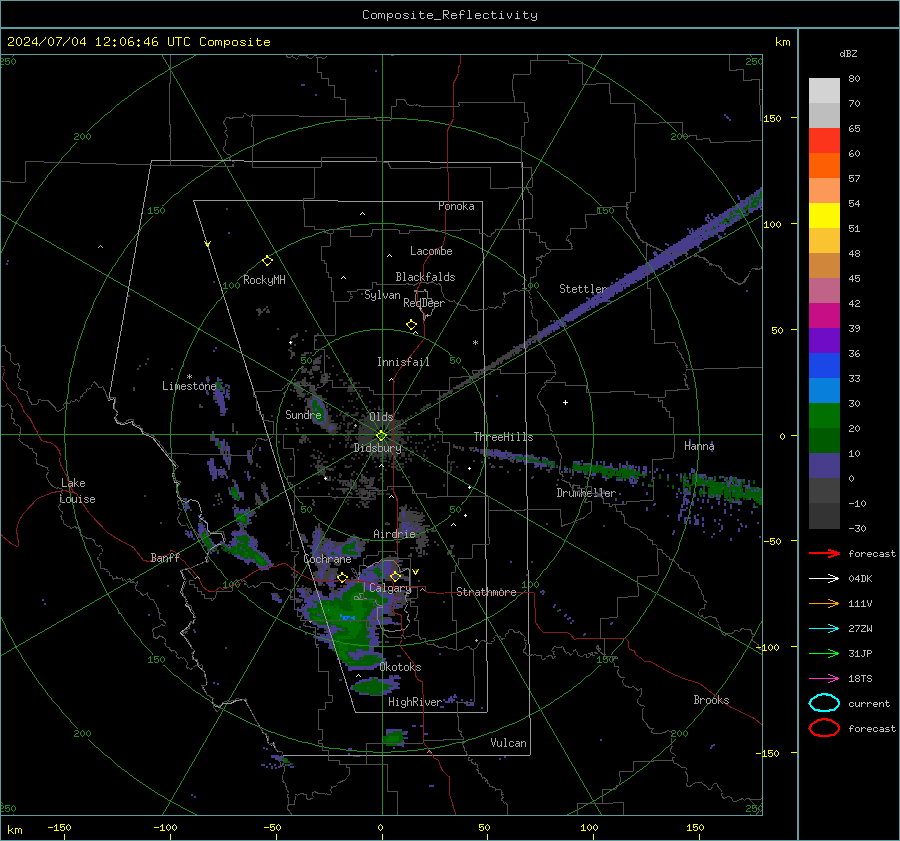Click the light gray 70-80 dBZ swatch

tap(824, 91)
